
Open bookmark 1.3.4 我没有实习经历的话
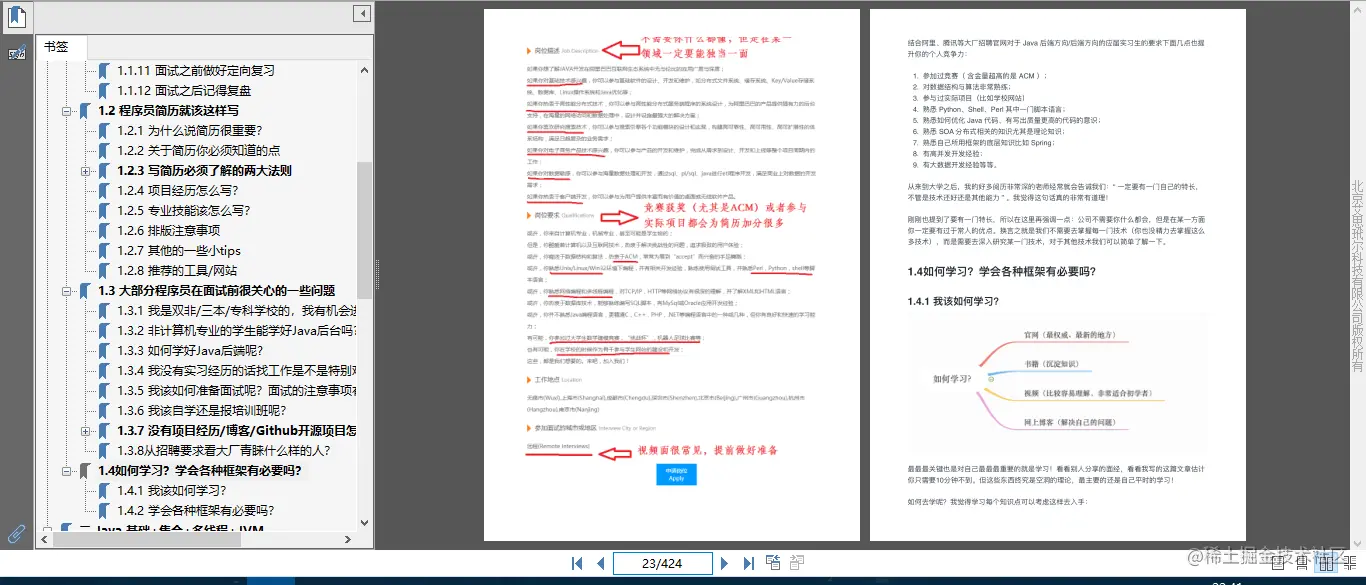pos(236,371)
